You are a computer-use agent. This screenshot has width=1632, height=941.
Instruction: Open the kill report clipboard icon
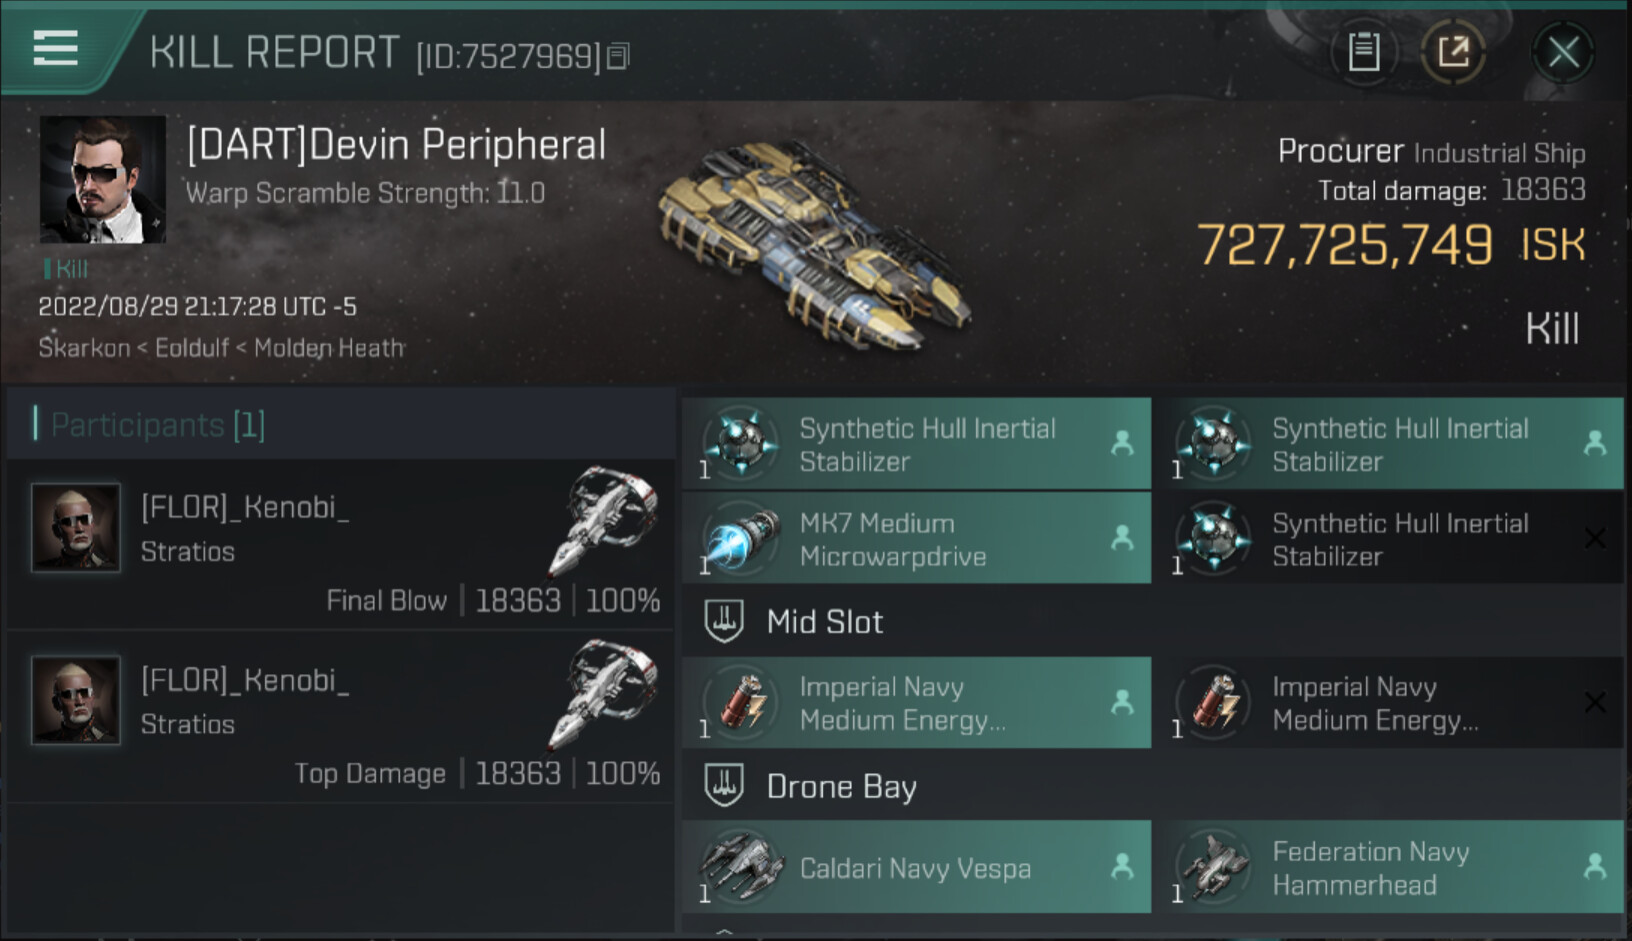point(1363,52)
